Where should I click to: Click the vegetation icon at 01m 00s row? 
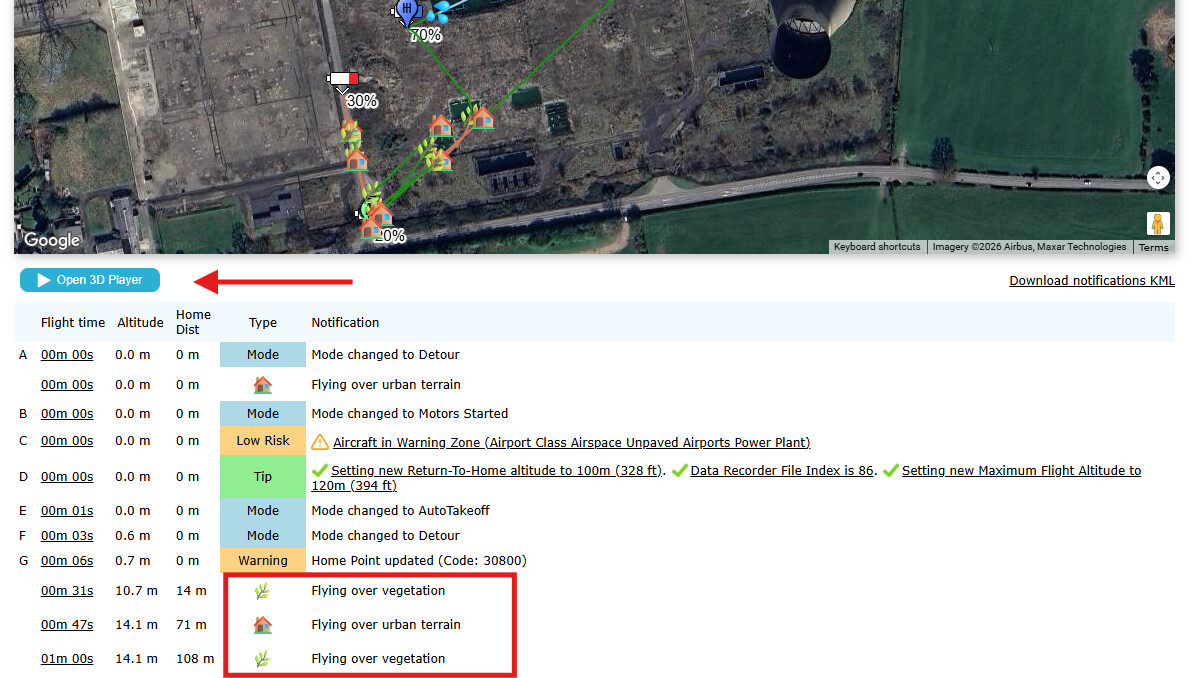coord(262,659)
